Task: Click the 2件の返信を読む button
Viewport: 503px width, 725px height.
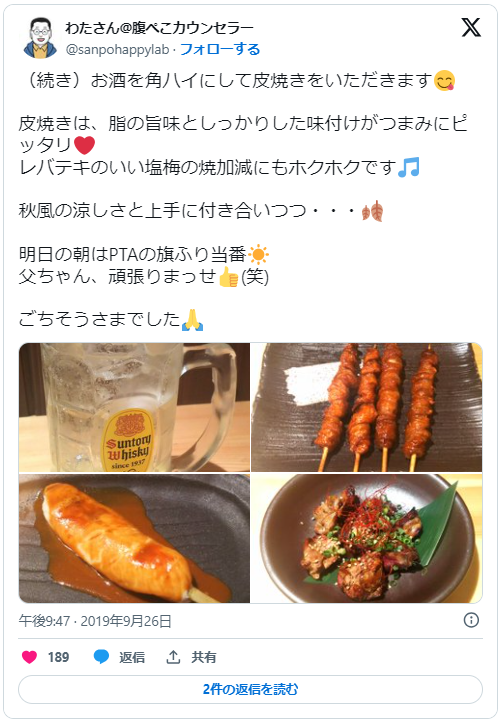Action: (x=251, y=689)
